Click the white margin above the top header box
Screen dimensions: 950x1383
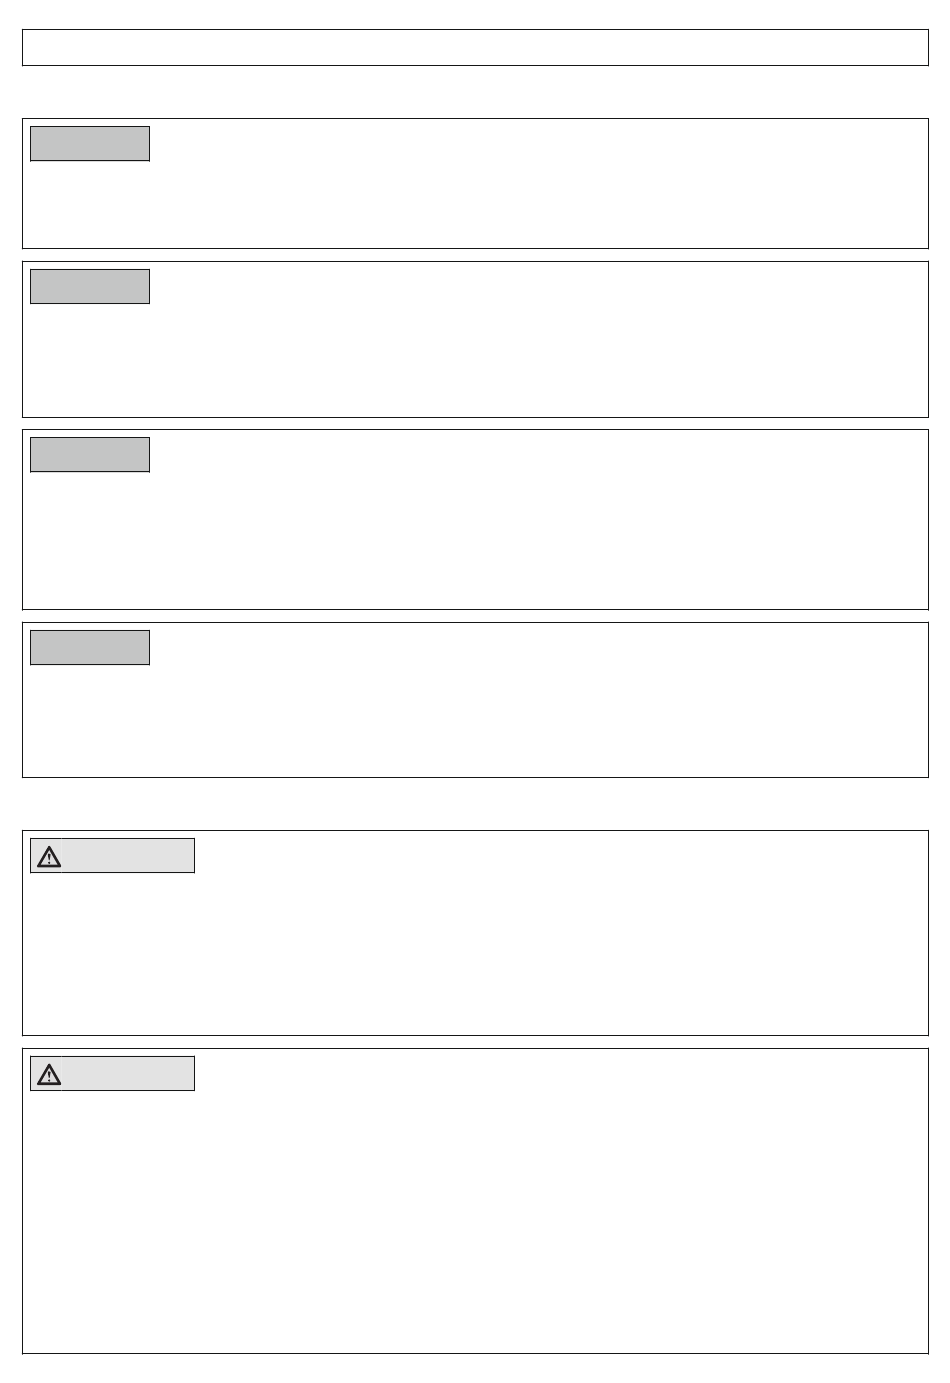475,14
